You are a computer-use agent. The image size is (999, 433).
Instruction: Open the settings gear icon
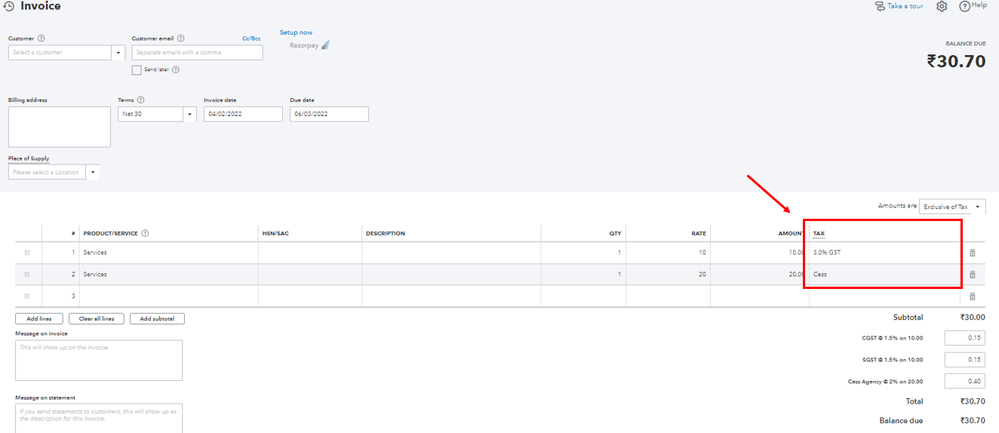[x=942, y=6]
